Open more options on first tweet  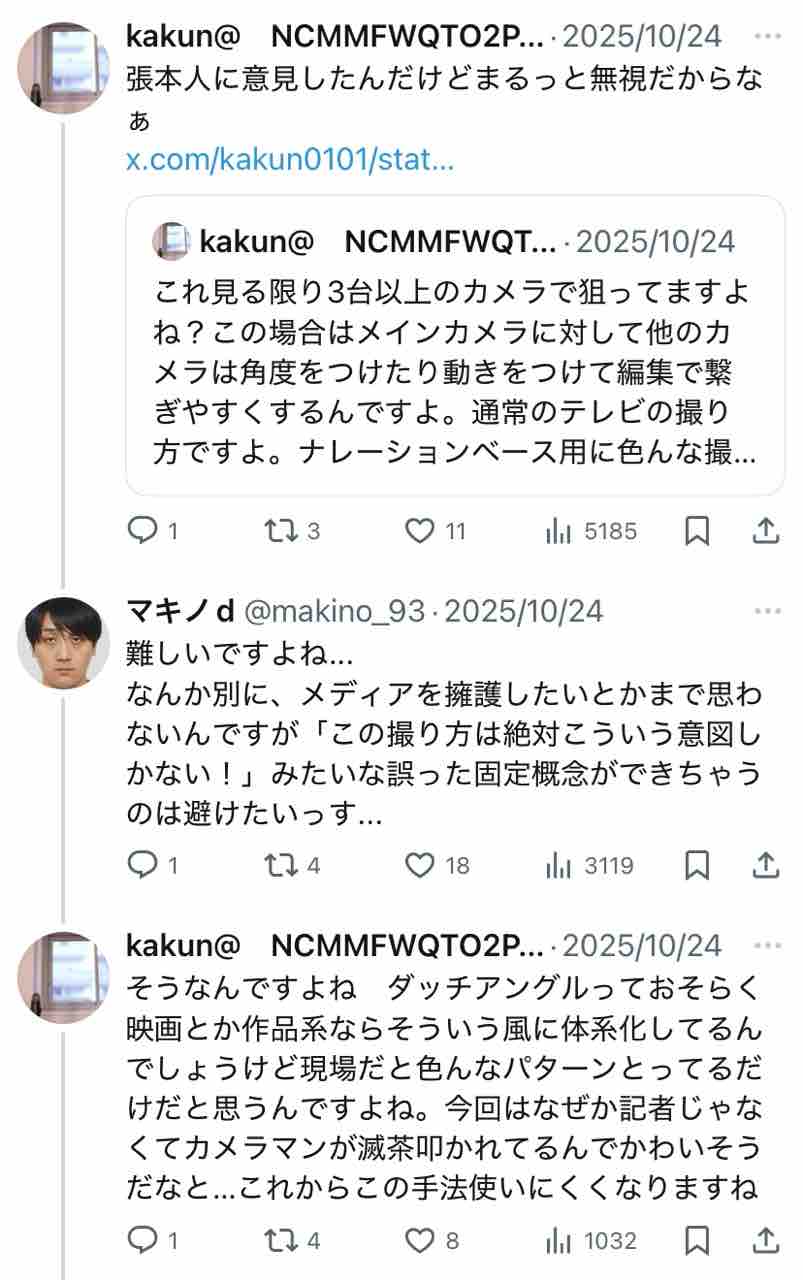pos(767,37)
